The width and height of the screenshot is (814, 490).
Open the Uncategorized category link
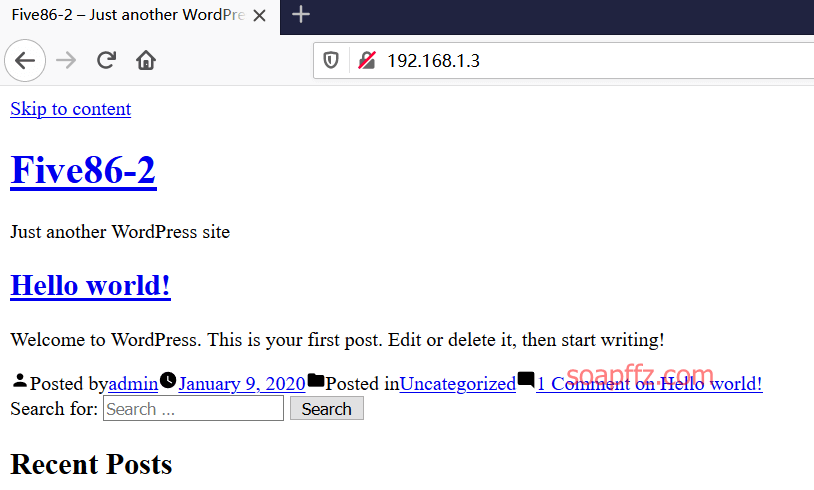[x=458, y=384]
